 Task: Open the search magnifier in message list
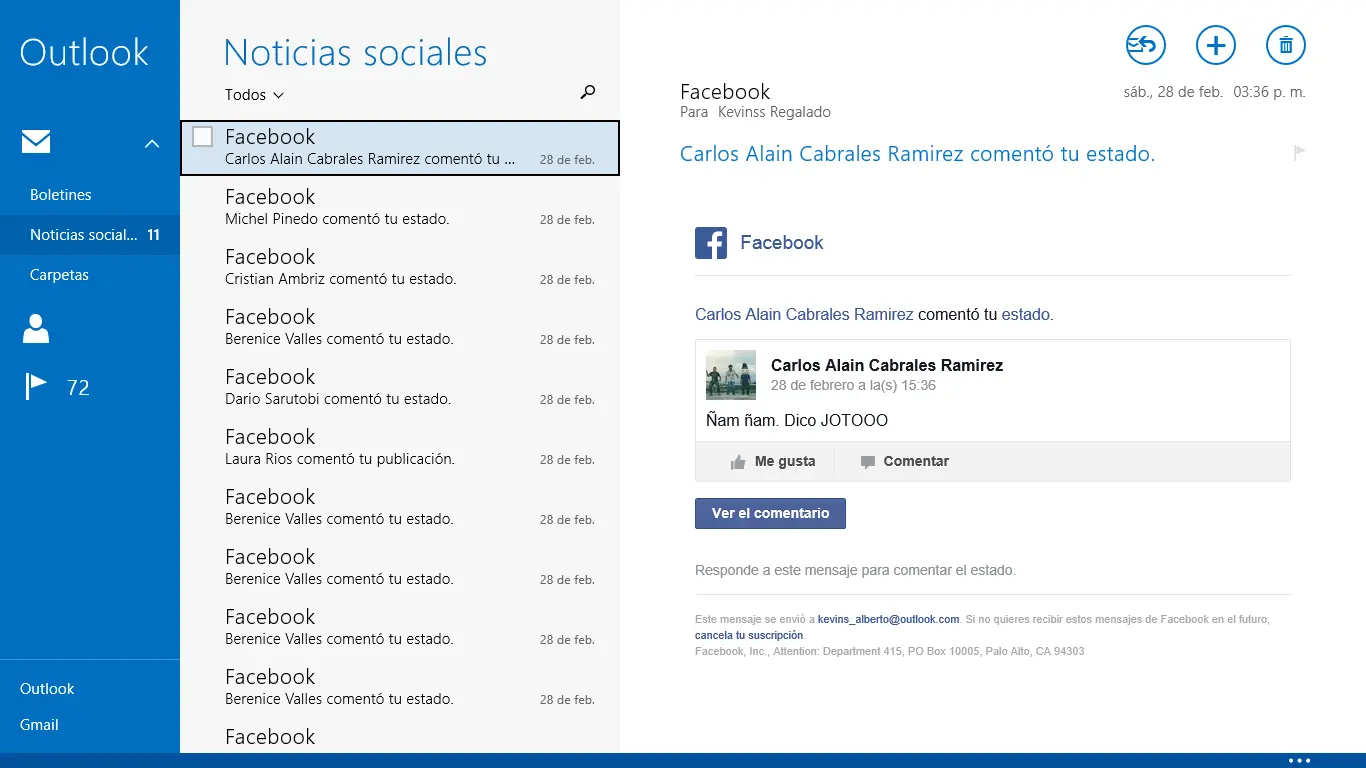pos(588,93)
